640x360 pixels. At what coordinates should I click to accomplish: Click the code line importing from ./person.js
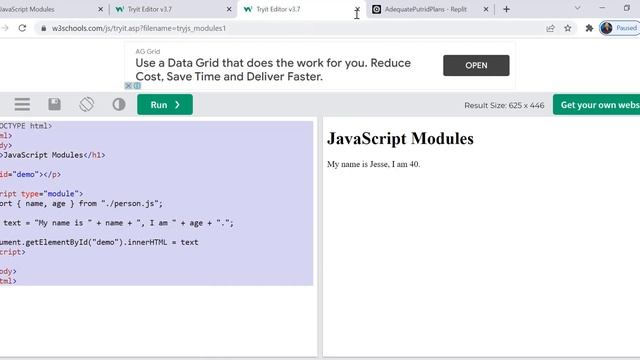(81, 203)
